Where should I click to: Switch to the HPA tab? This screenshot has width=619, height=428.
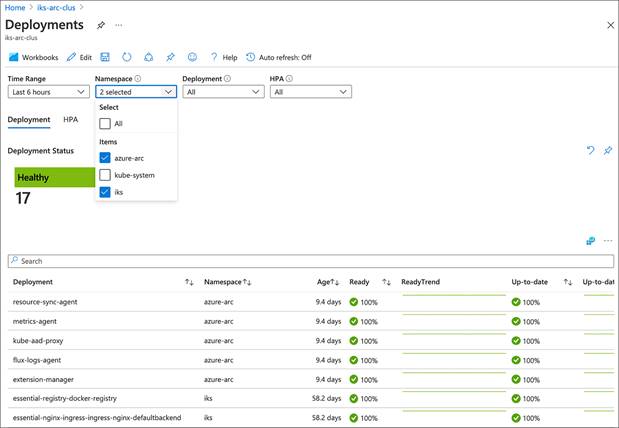pos(71,120)
